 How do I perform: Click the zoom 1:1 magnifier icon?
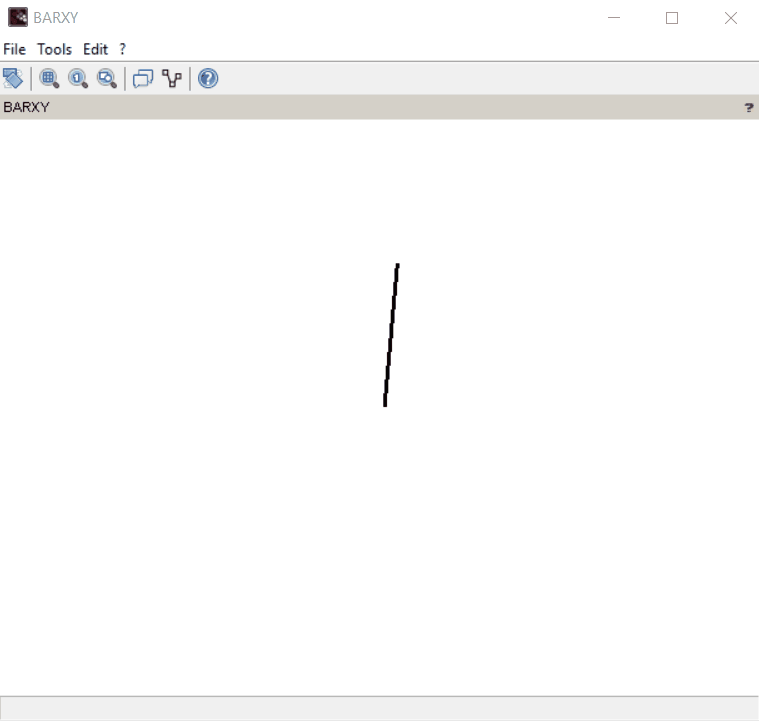pos(78,78)
